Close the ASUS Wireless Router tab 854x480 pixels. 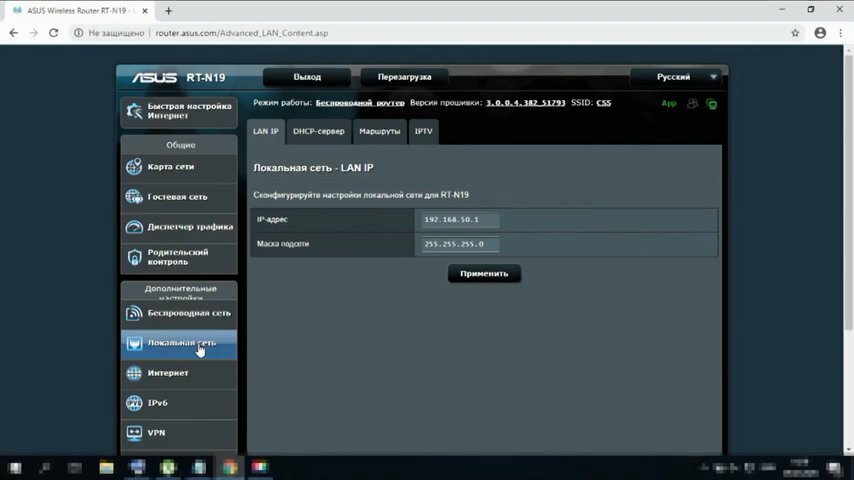145,11
